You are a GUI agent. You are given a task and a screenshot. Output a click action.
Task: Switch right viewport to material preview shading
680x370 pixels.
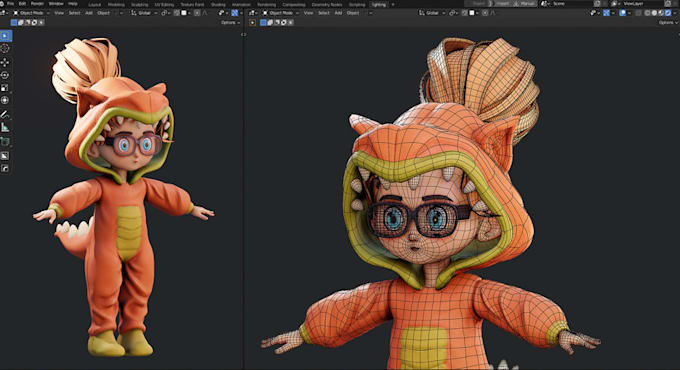[661, 13]
